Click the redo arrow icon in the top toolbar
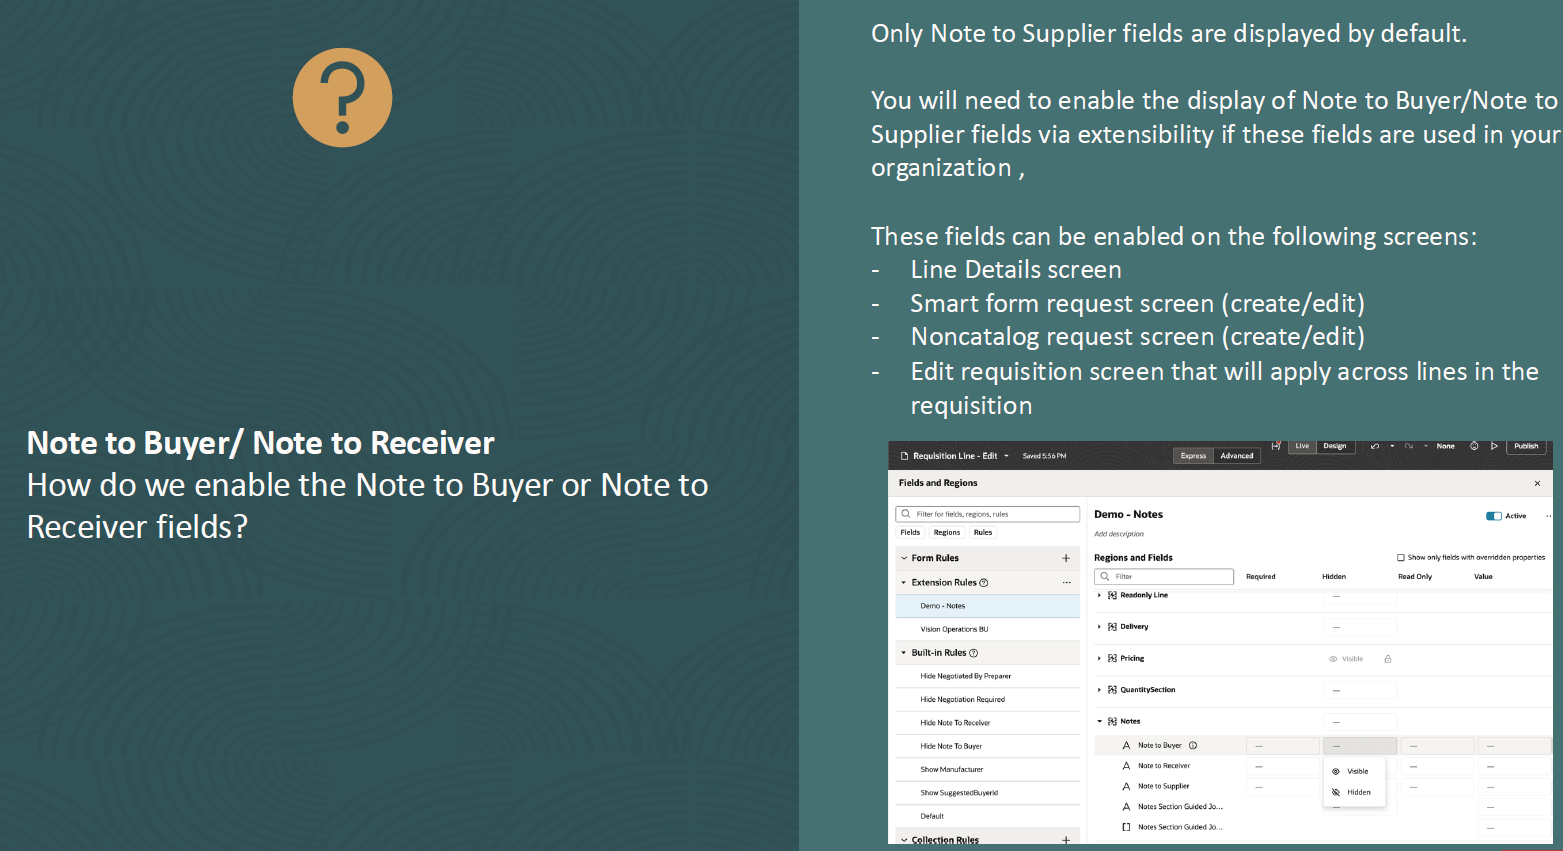 [x=1409, y=446]
